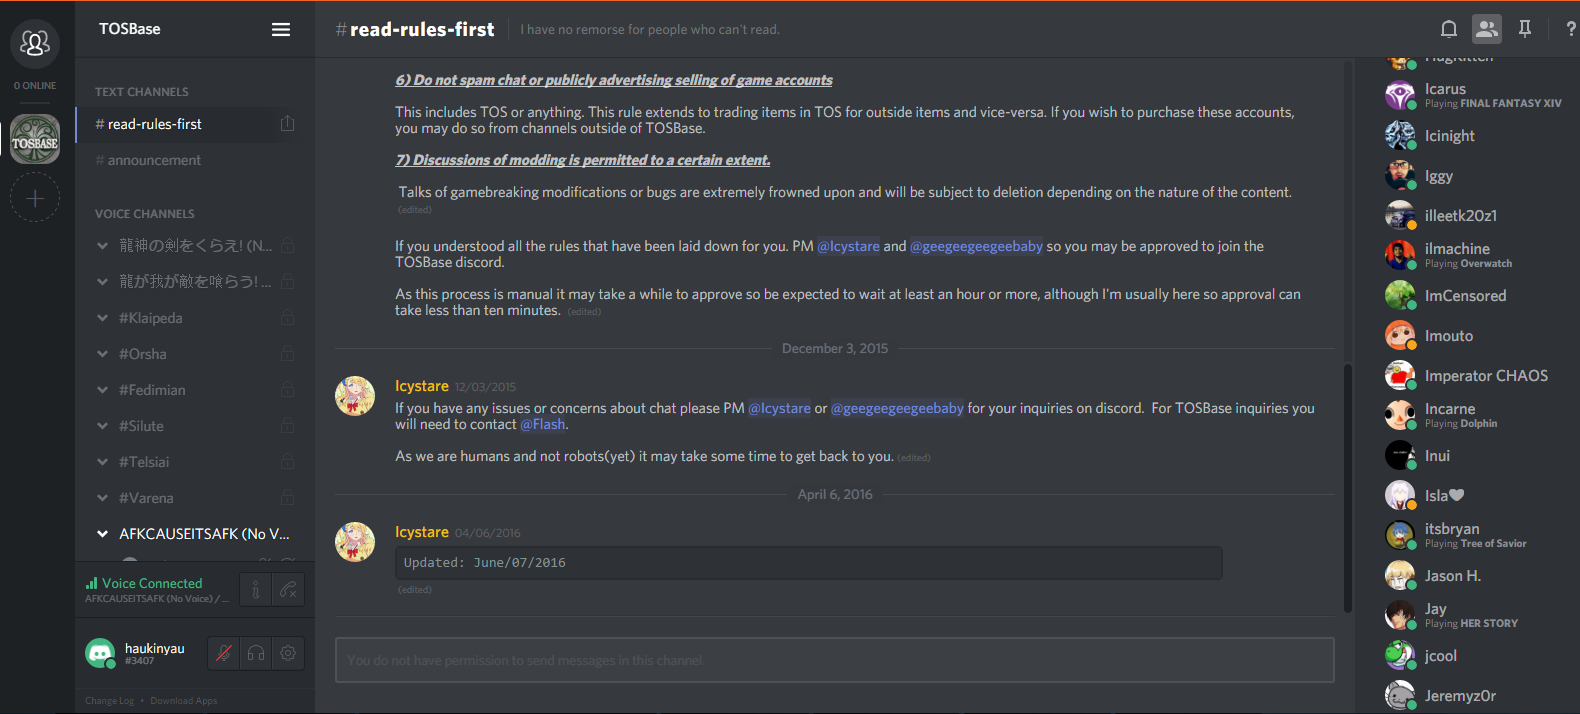
Task: Show pinned messages via the pin icon
Action: [1525, 29]
